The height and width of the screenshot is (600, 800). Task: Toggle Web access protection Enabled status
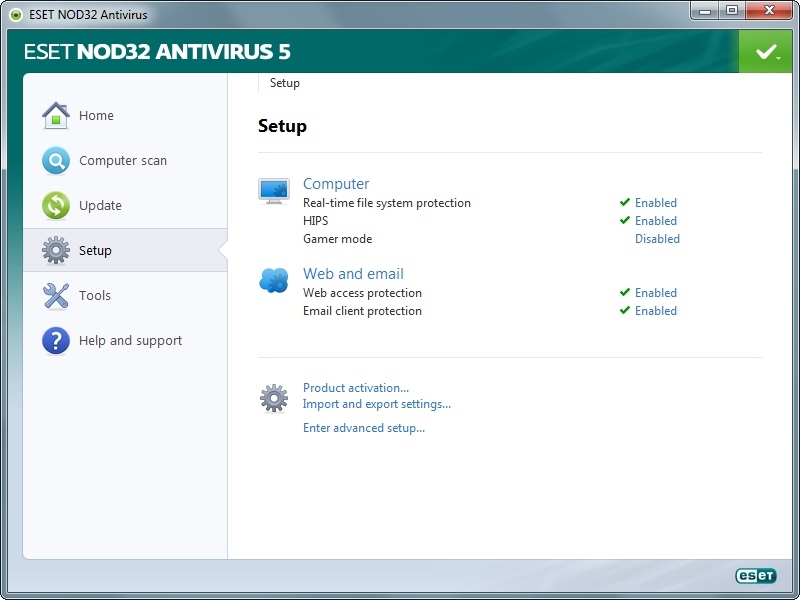(656, 293)
